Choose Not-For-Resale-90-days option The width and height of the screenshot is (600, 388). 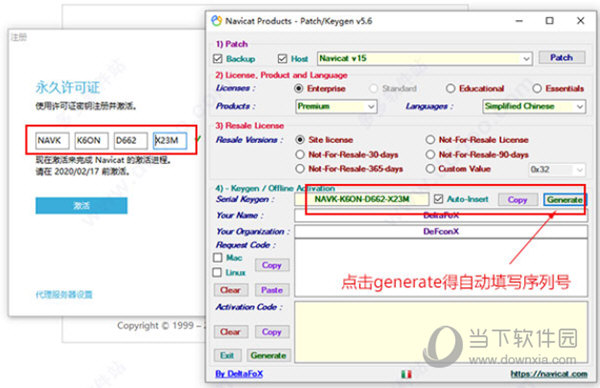click(x=430, y=155)
